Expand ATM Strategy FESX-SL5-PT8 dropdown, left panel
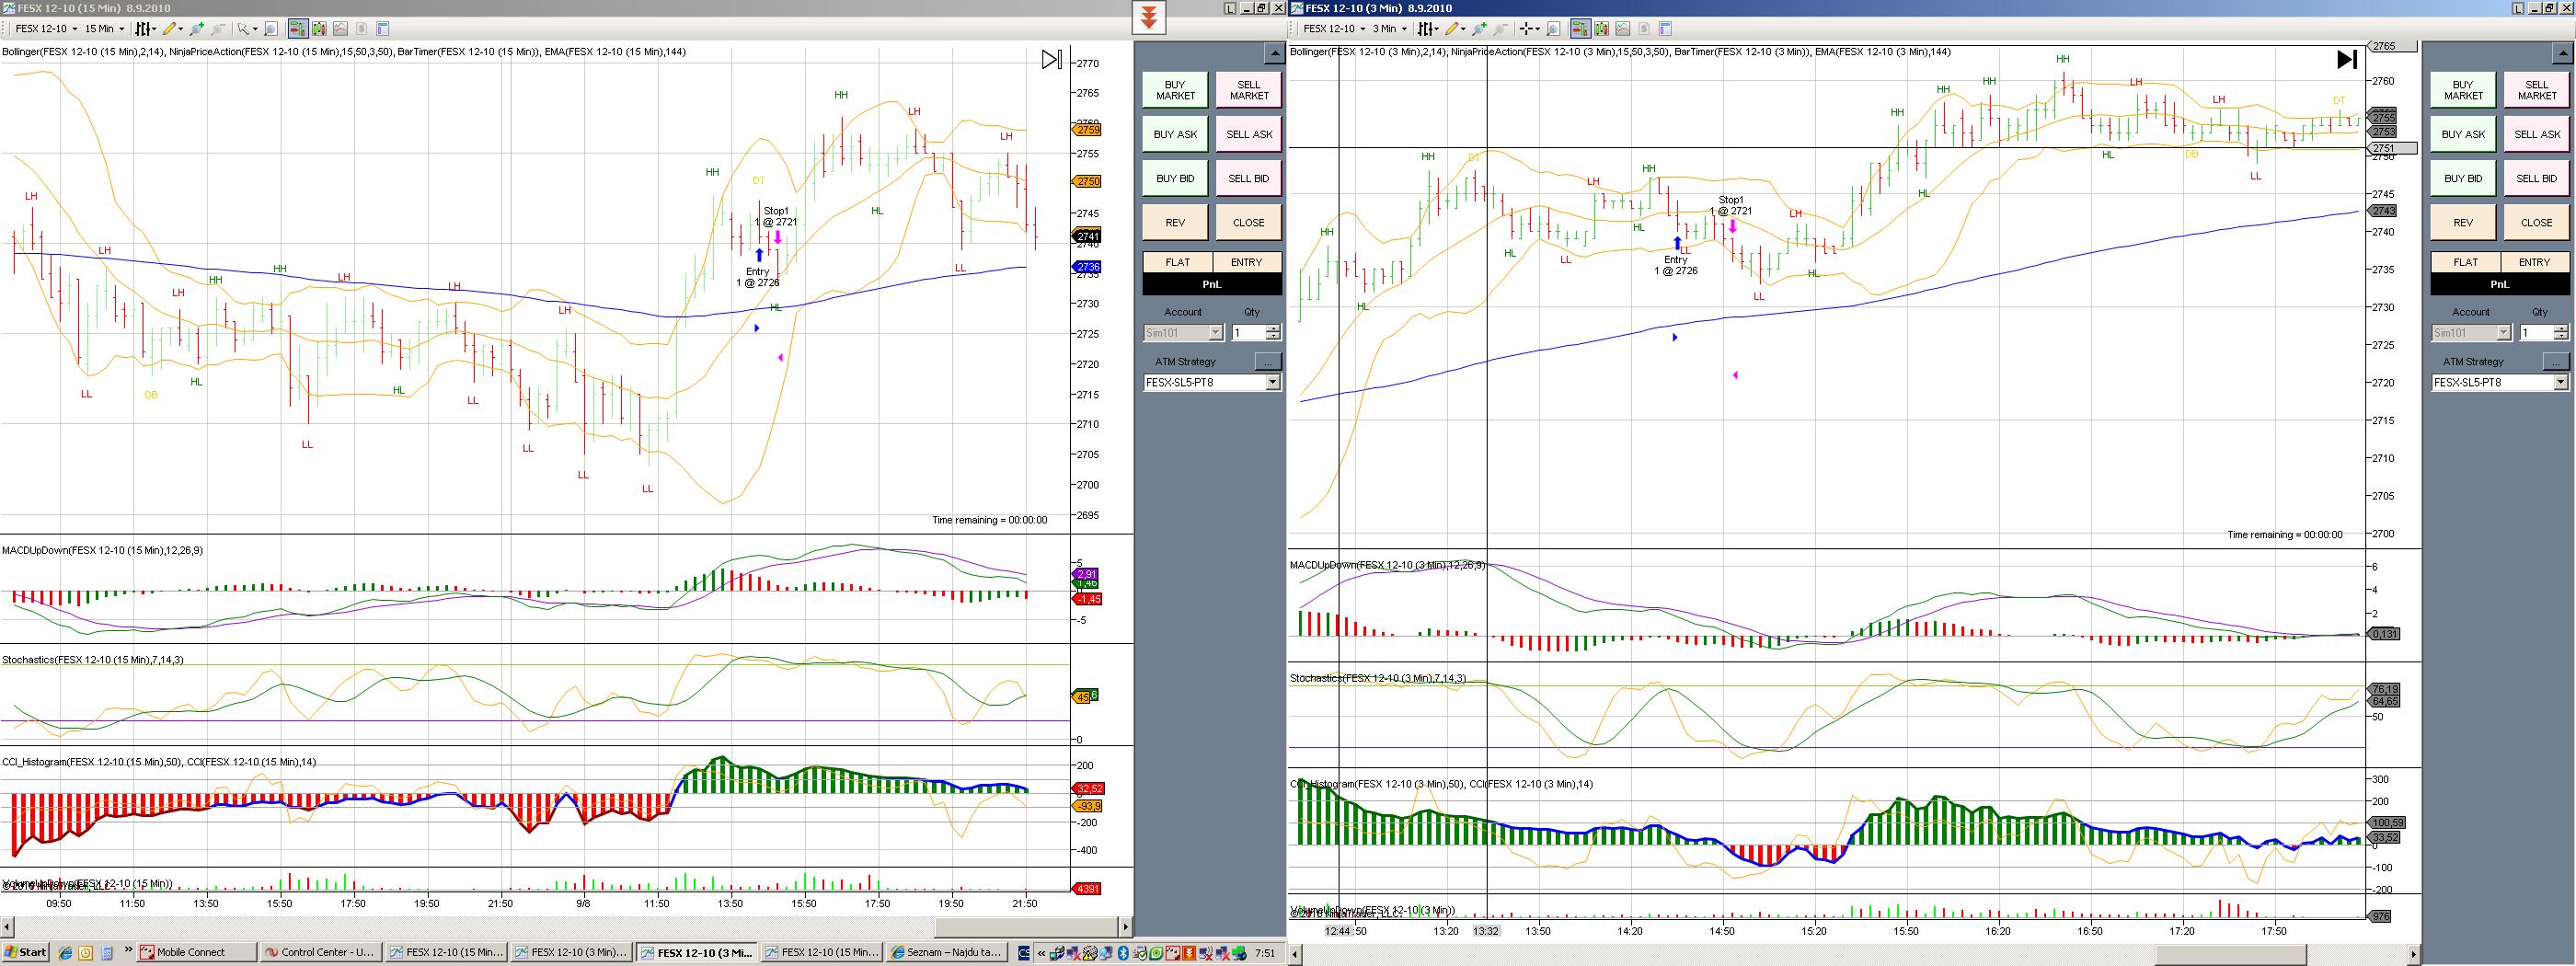Image resolution: width=2576 pixels, height=966 pixels. pos(1272,383)
